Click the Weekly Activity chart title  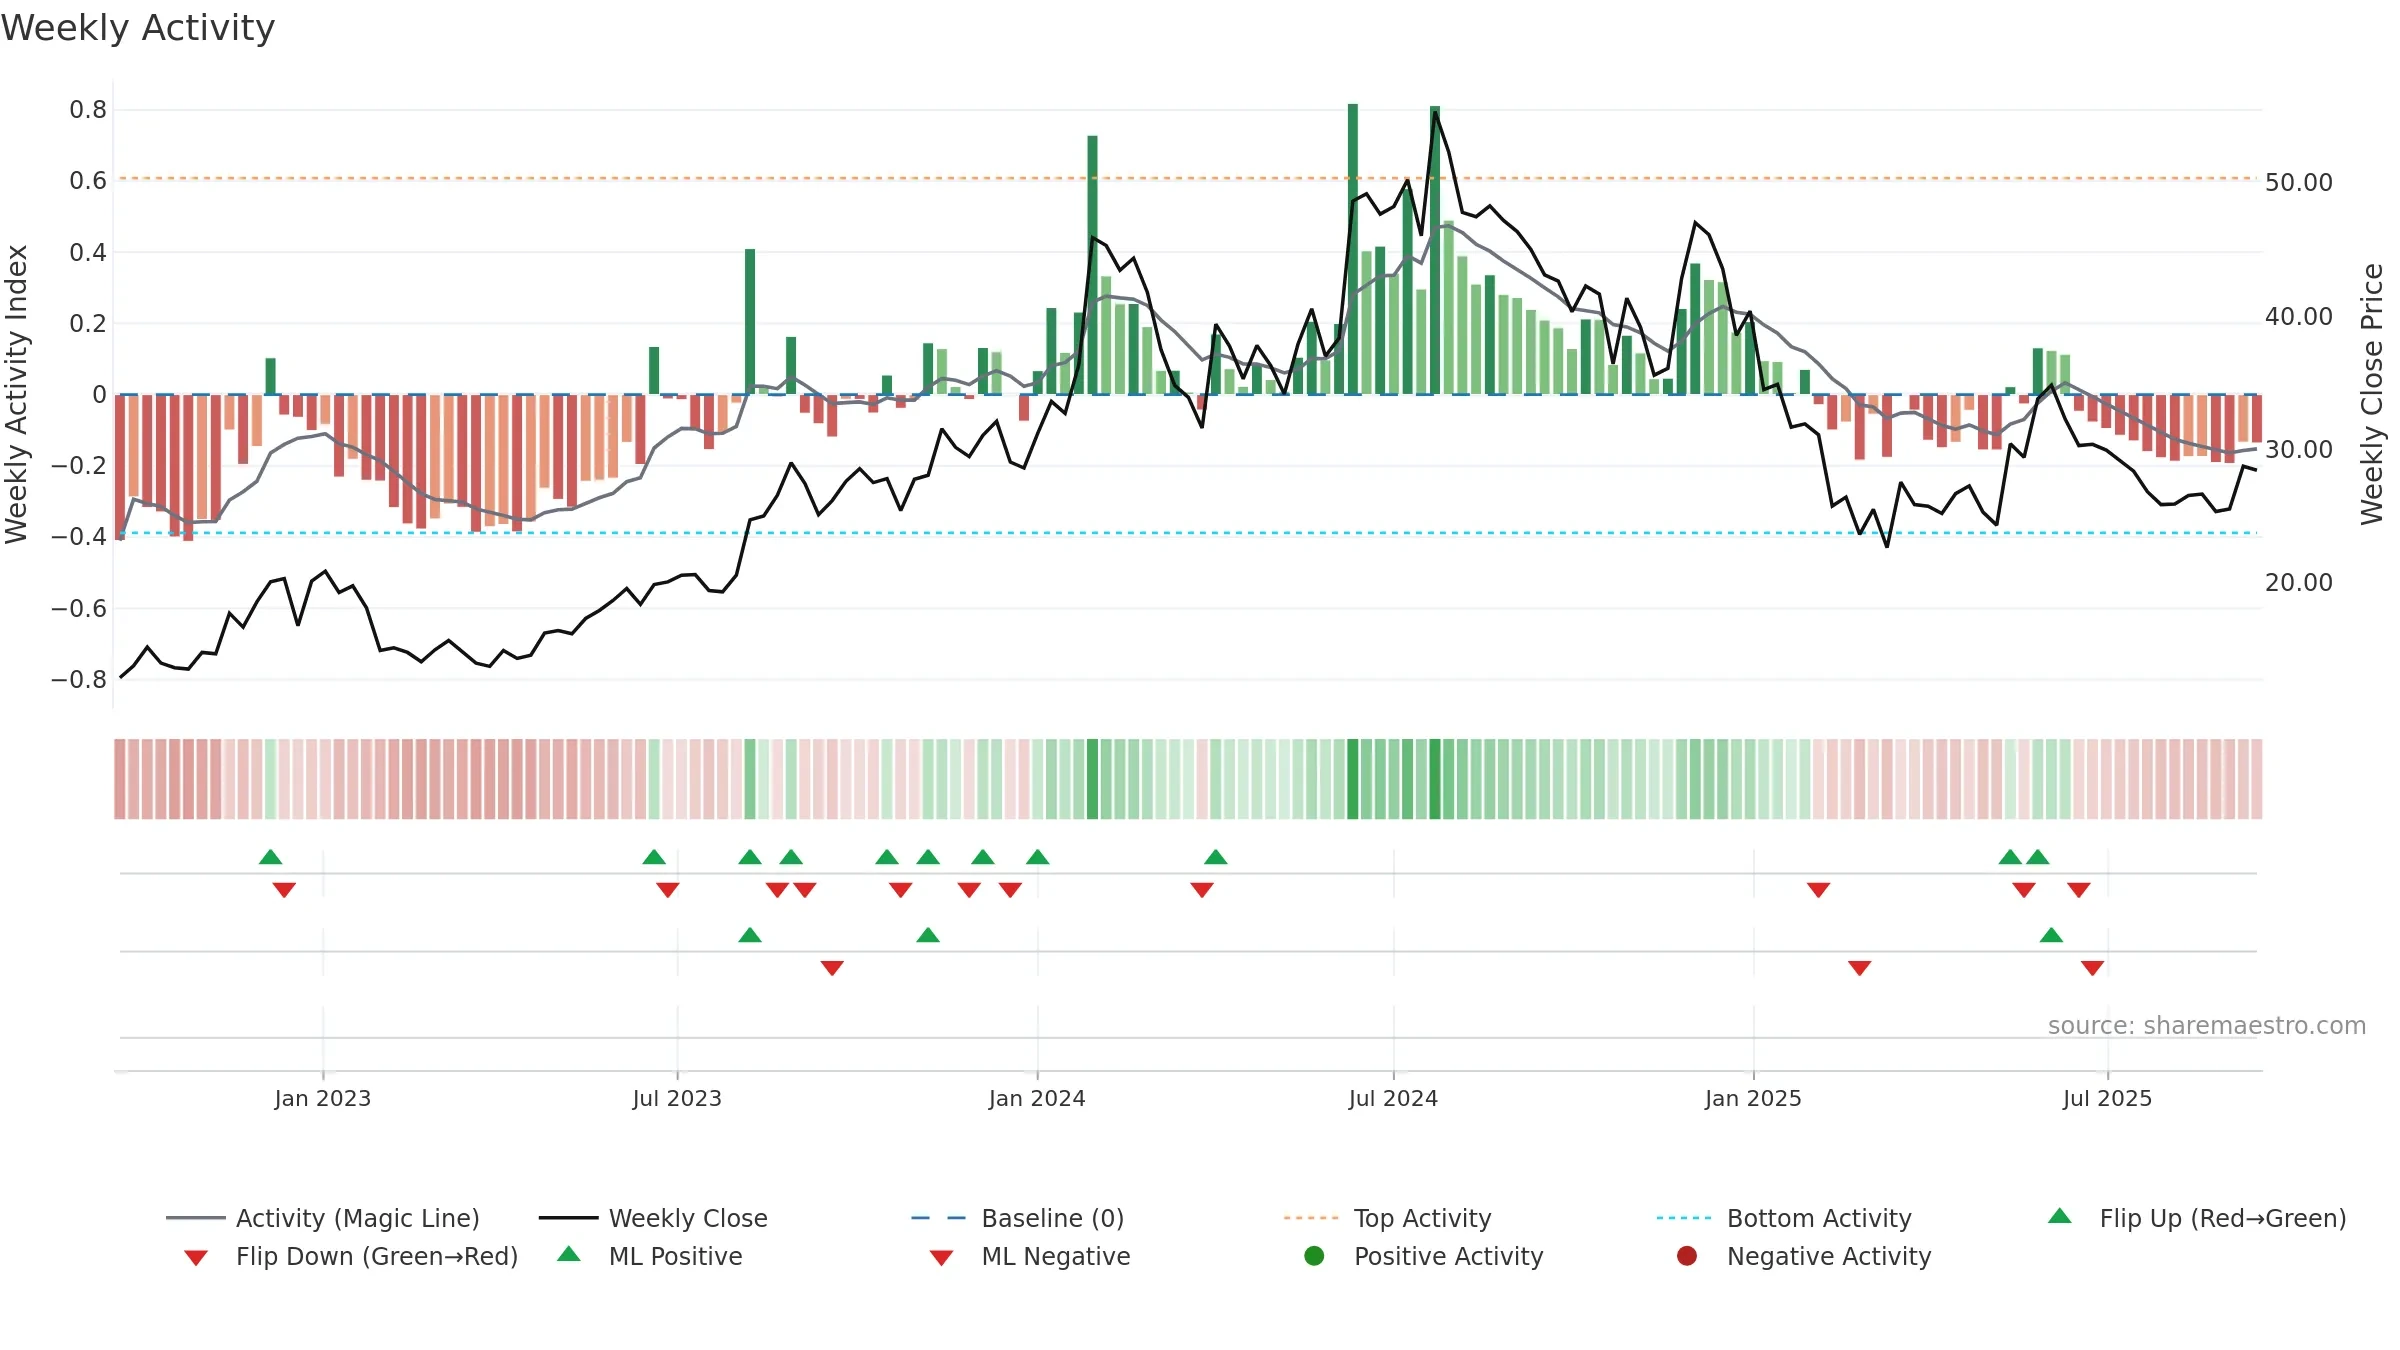coord(138,28)
